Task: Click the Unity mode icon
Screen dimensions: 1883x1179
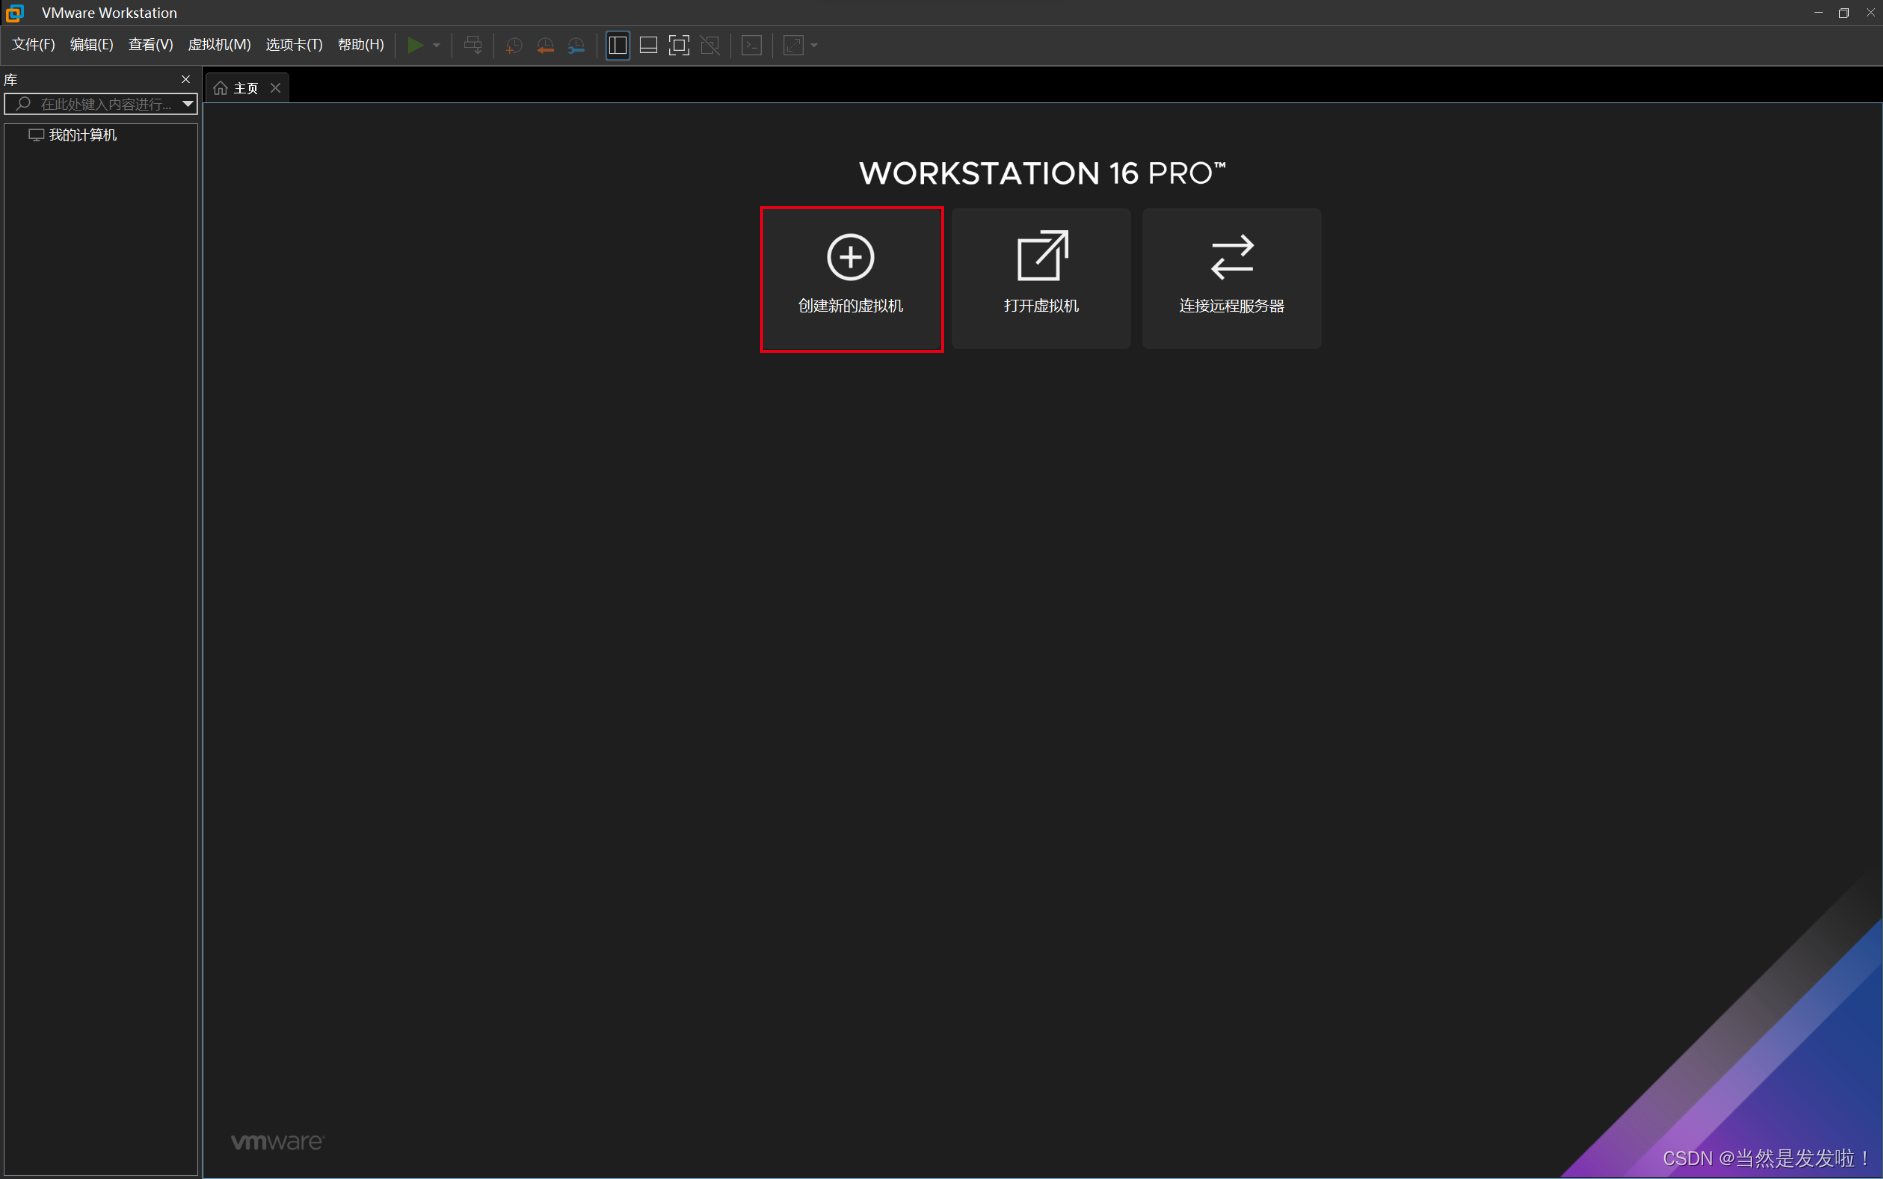Action: [710, 45]
